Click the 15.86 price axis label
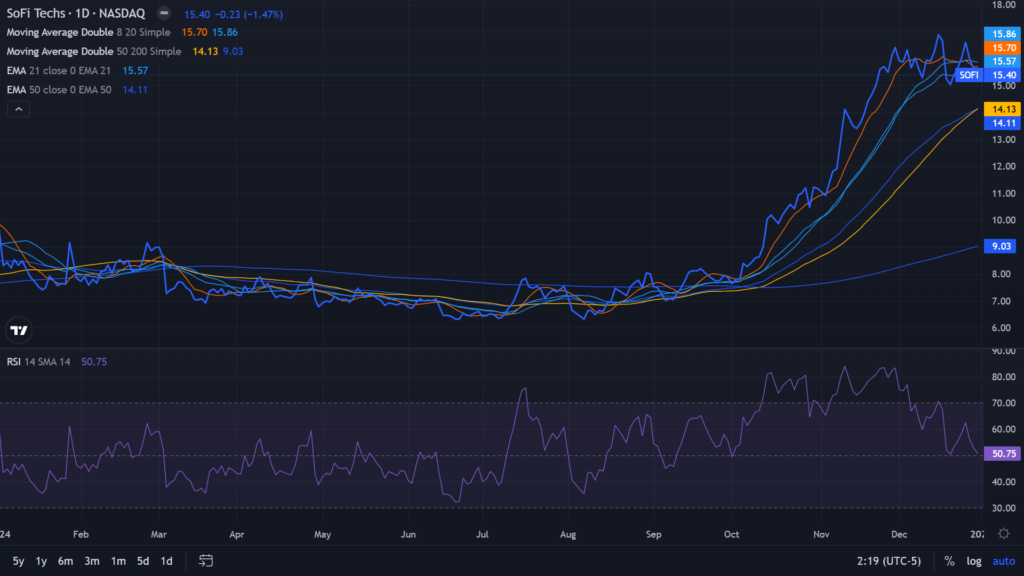This screenshot has width=1024, height=576. tap(1003, 34)
